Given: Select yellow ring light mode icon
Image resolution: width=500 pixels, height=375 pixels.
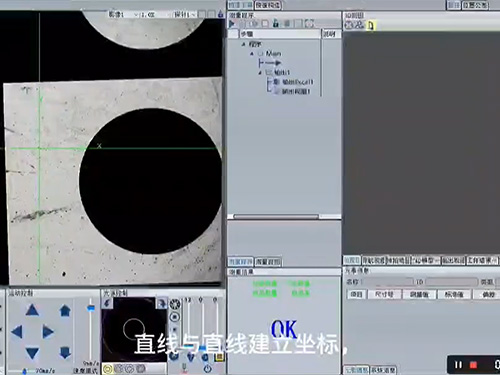Looking at the screenshot, I should 107,369.
